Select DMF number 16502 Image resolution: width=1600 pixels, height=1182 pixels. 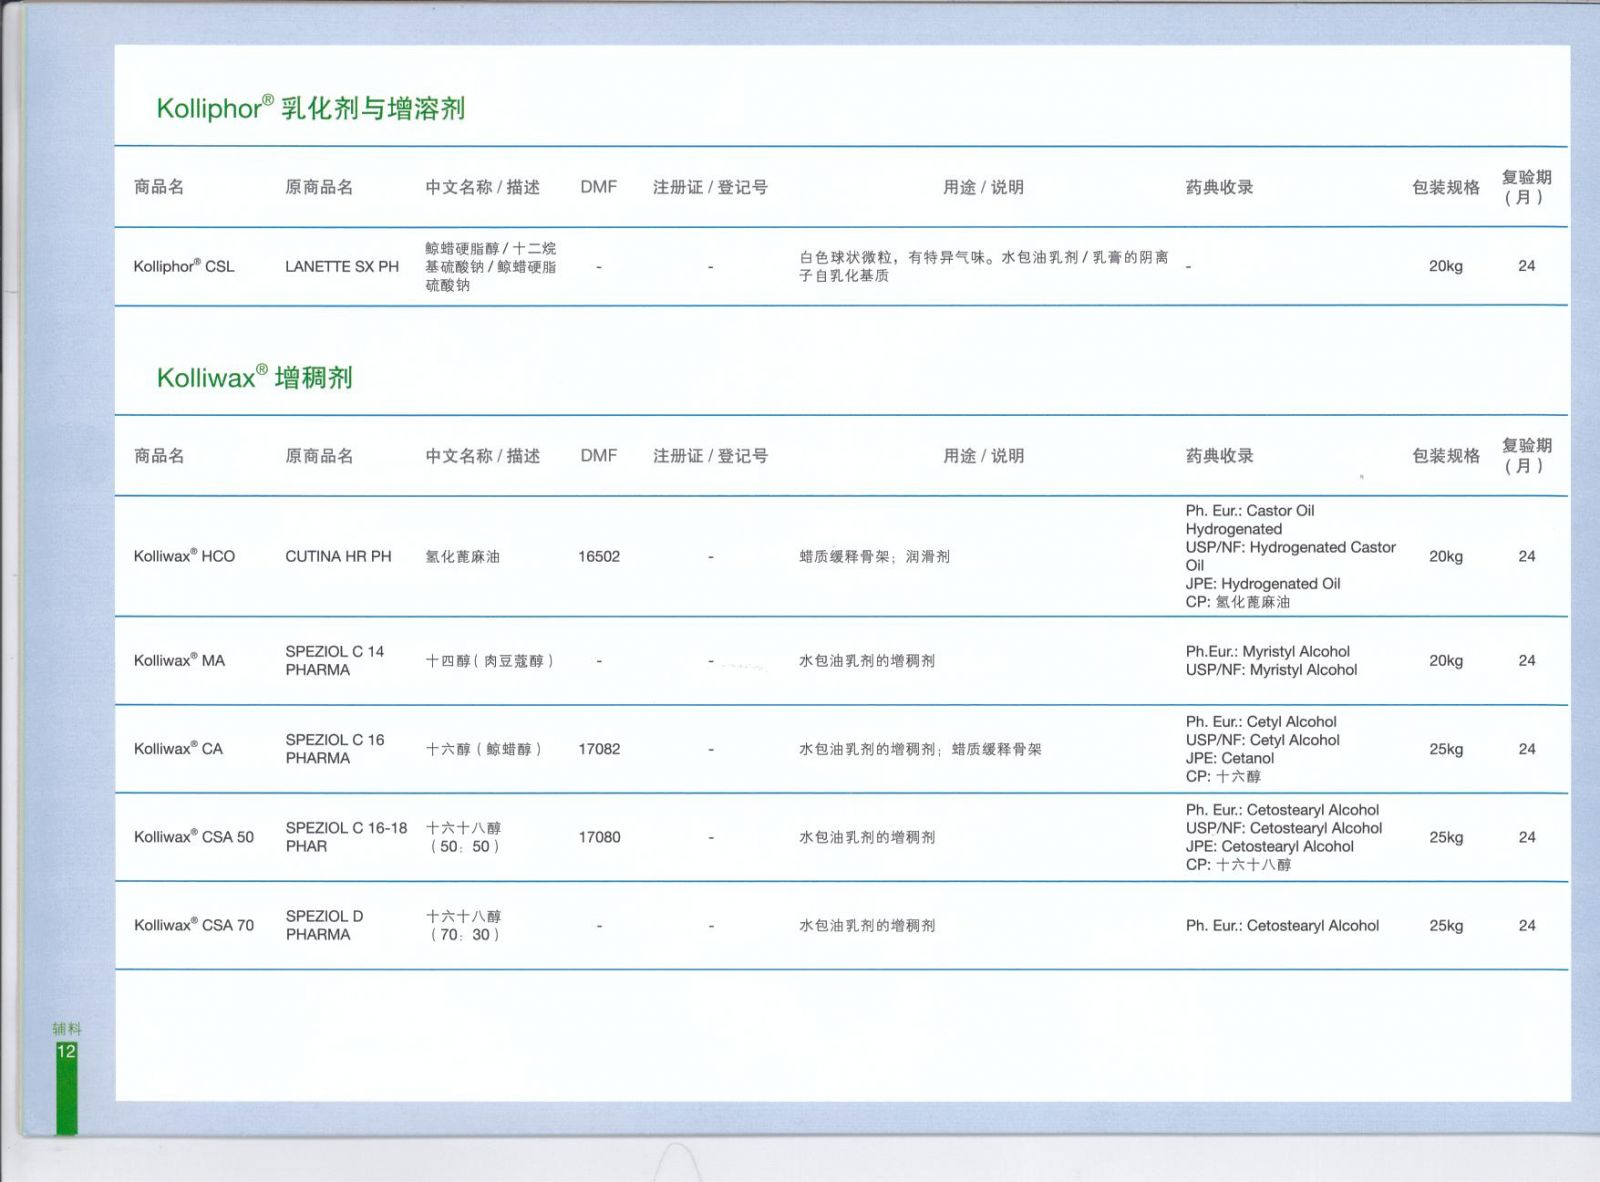[x=599, y=556]
